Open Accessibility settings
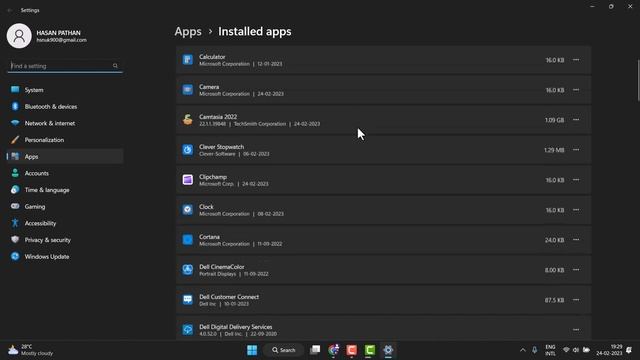Viewport: 640px width, 360px height. (65, 223)
